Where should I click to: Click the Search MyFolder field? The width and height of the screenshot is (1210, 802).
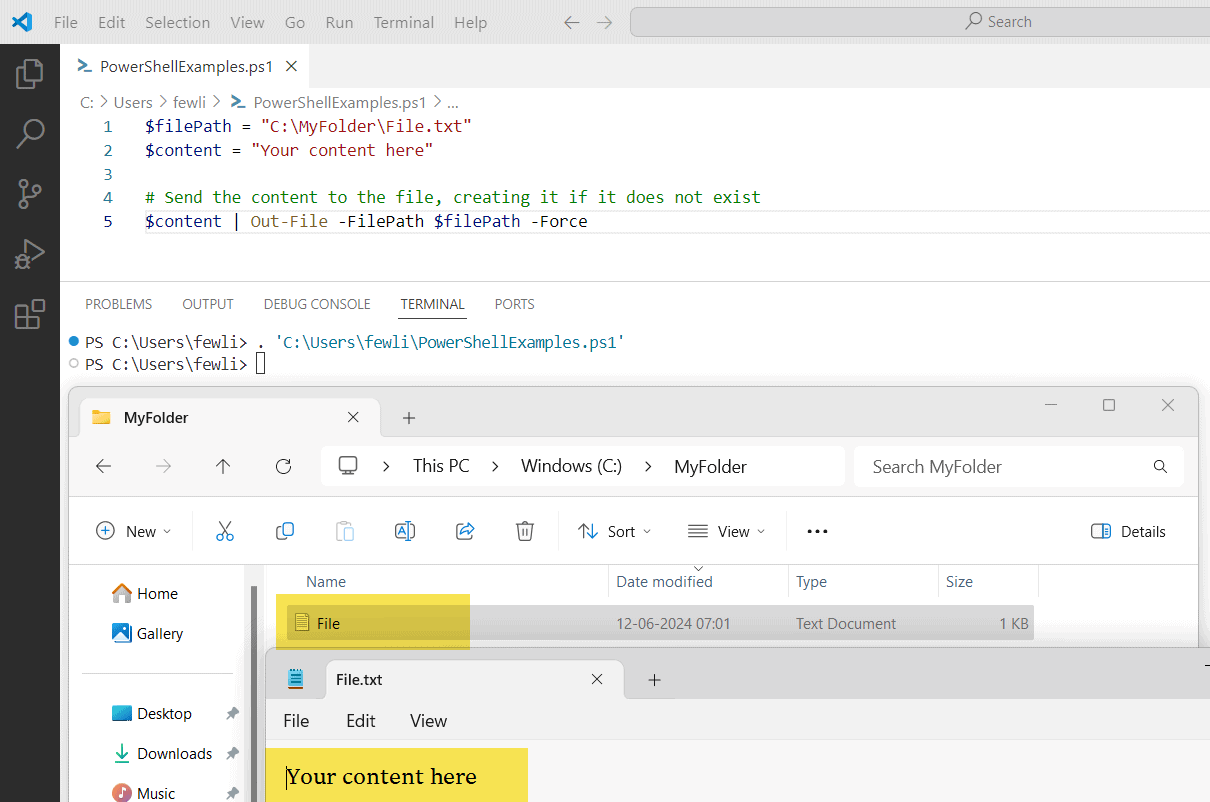(x=1018, y=466)
